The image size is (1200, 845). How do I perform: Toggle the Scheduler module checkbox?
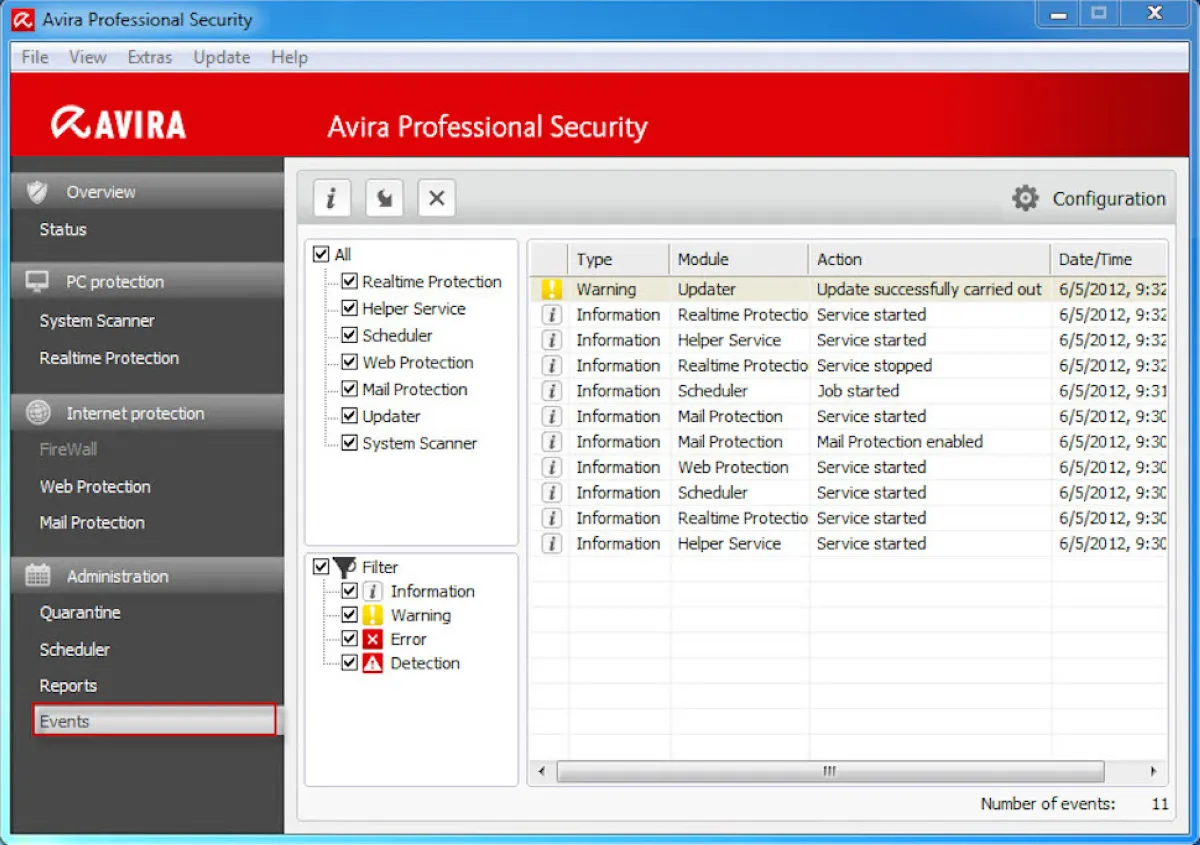click(349, 335)
